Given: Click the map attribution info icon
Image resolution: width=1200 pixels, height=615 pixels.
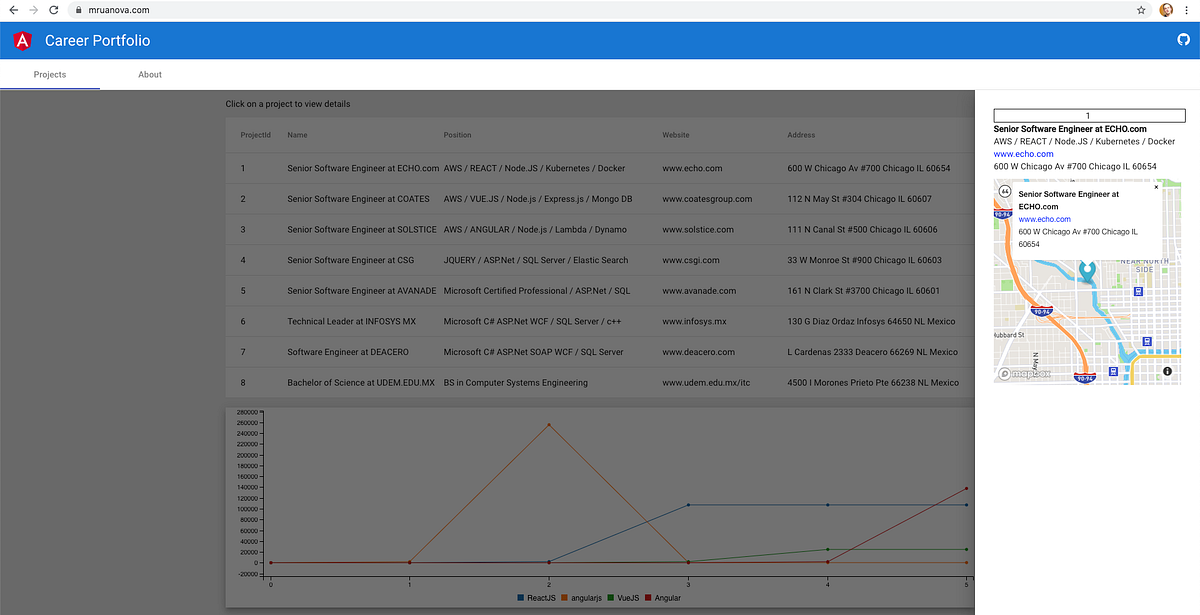Looking at the screenshot, I should [1168, 373].
